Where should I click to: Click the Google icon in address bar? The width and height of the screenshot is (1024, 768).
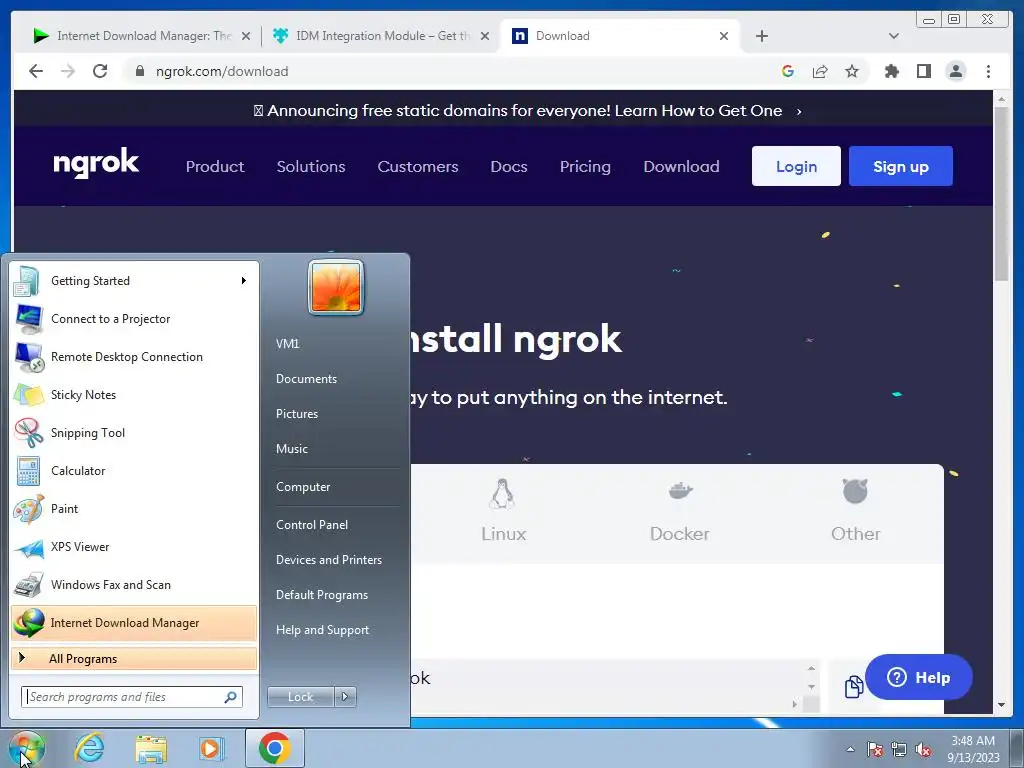(788, 71)
